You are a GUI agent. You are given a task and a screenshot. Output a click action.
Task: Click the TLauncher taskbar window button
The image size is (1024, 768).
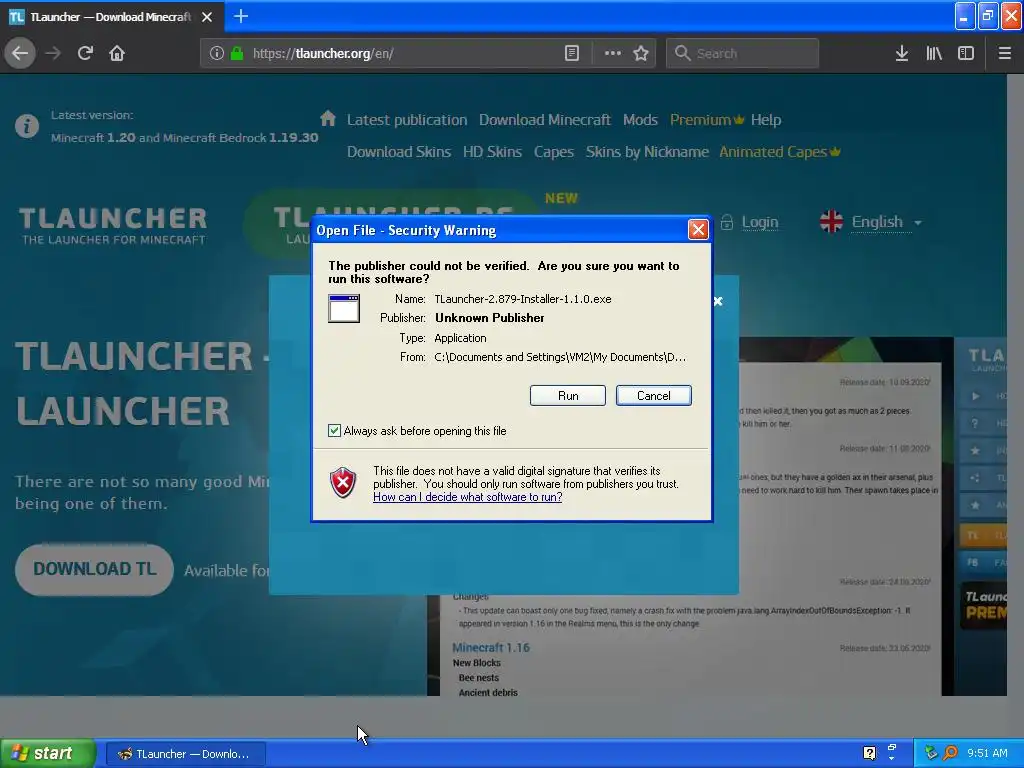tap(185, 754)
